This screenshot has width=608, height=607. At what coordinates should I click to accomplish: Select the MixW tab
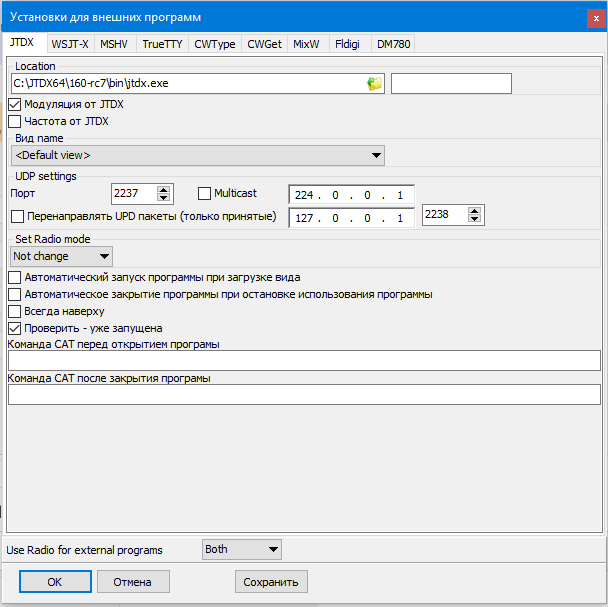pyautogui.click(x=306, y=44)
